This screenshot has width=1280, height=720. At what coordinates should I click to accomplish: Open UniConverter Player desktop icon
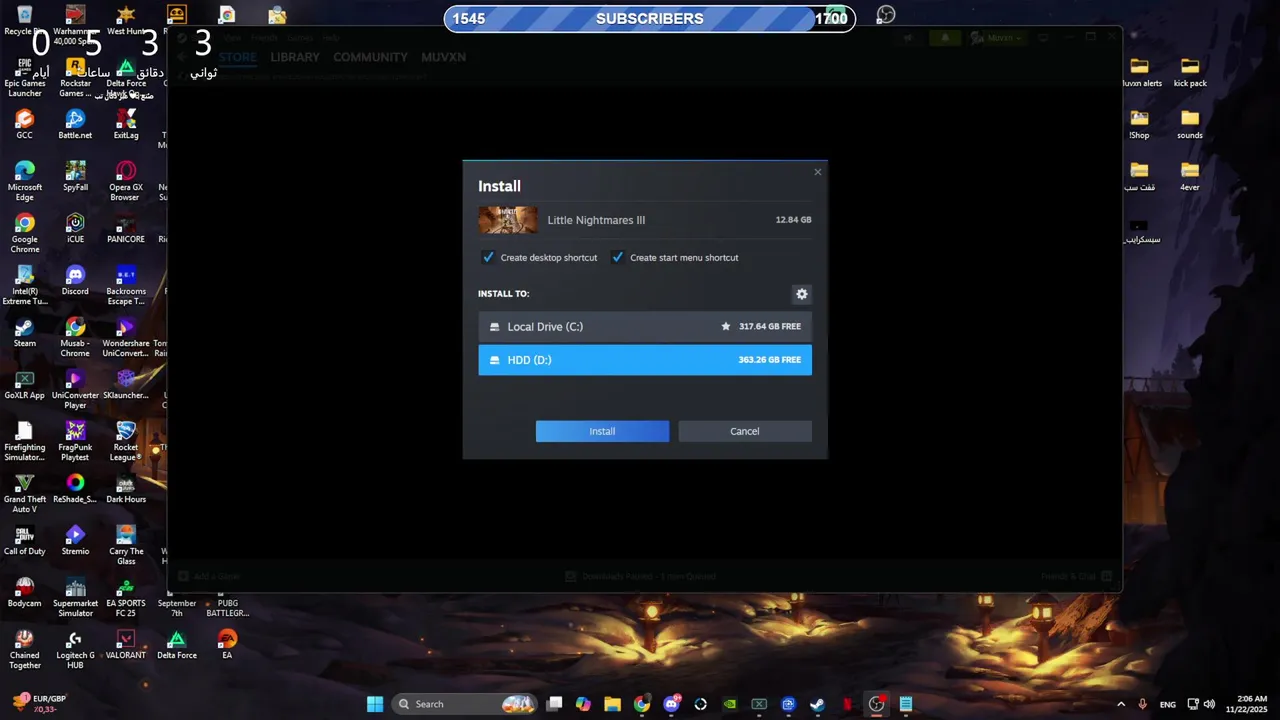75,389
